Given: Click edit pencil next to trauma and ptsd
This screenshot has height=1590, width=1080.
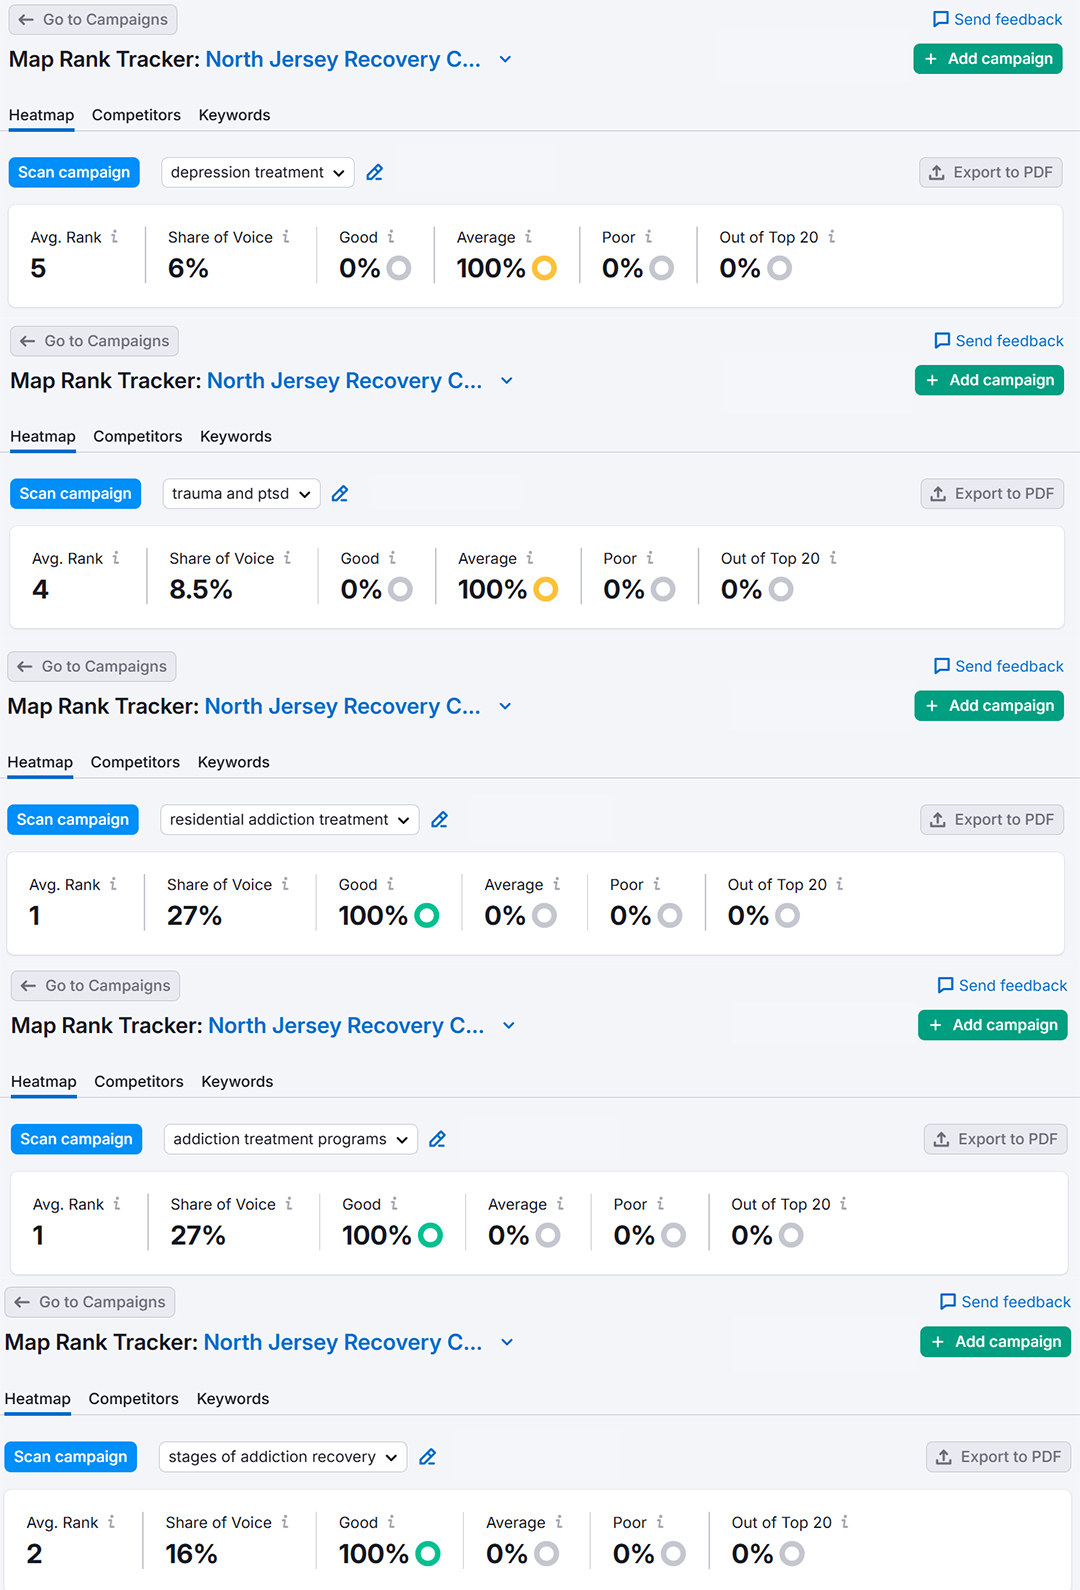Looking at the screenshot, I should coord(340,494).
